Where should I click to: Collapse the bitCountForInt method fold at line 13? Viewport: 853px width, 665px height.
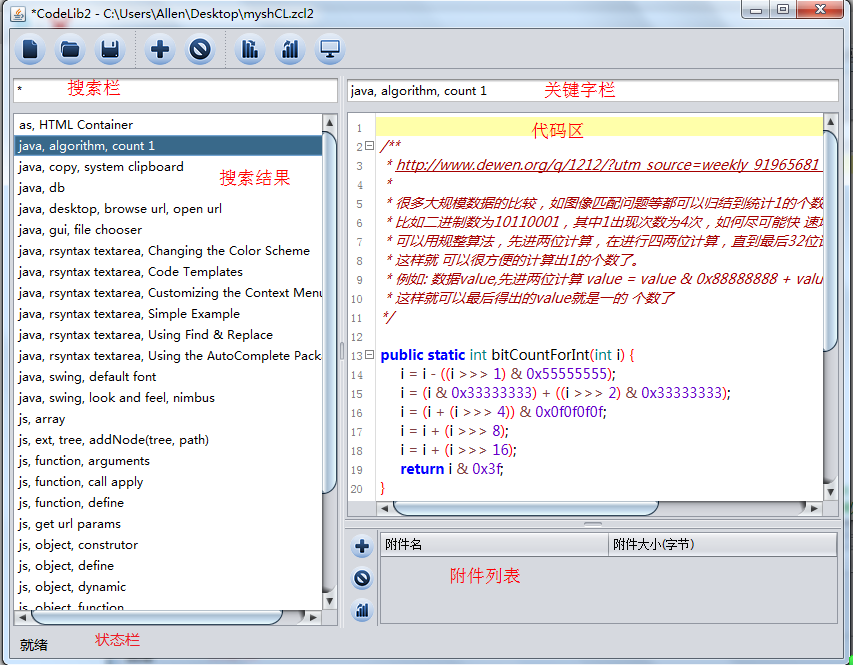[369, 355]
